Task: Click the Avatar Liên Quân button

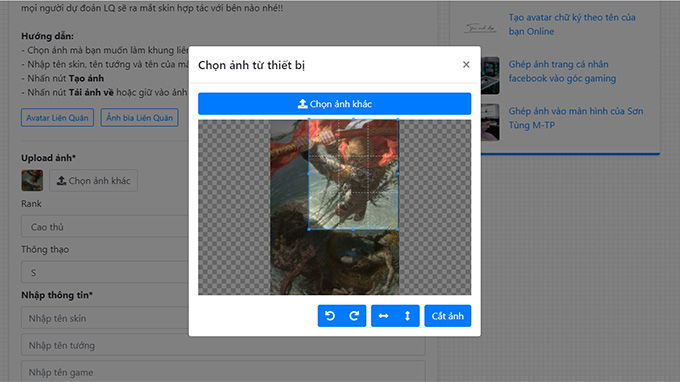Action: (57, 118)
